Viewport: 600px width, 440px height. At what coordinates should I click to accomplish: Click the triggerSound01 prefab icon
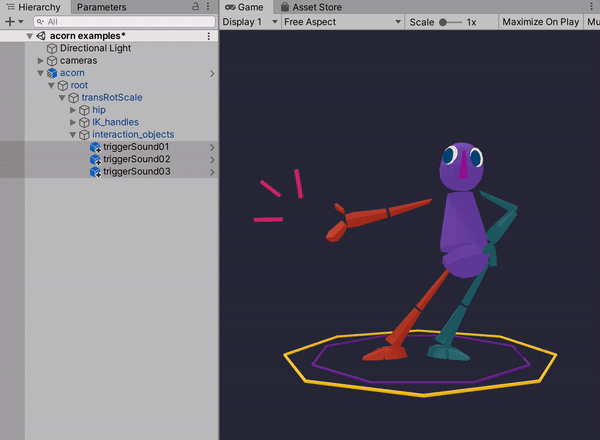[x=95, y=147]
